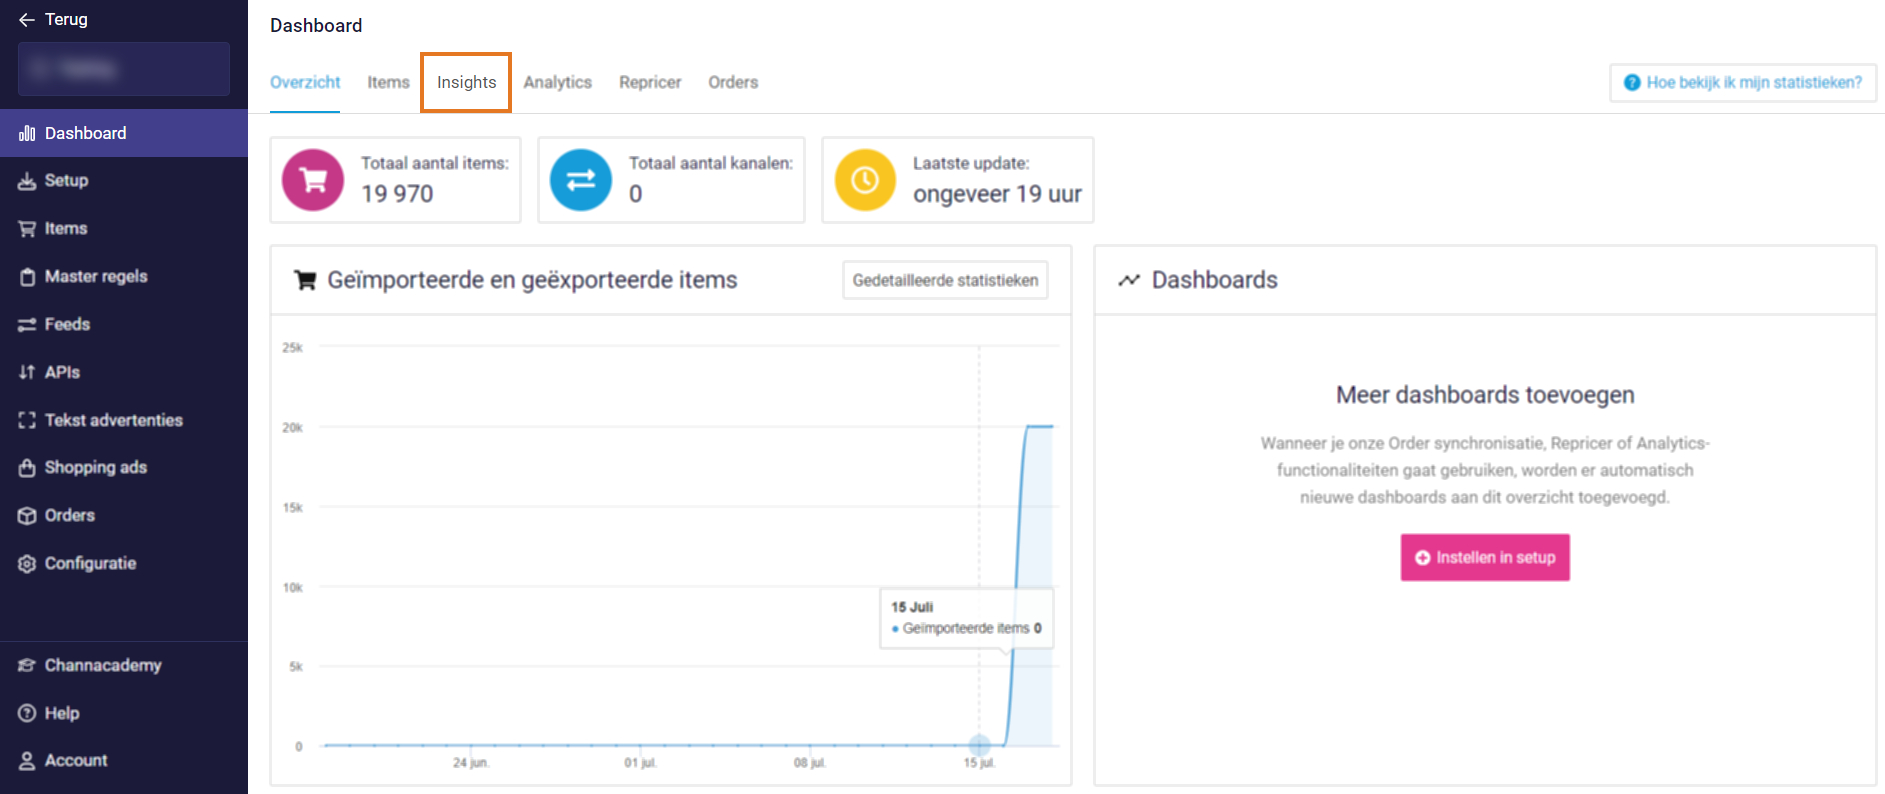Switch to the Analytics tab

point(557,83)
